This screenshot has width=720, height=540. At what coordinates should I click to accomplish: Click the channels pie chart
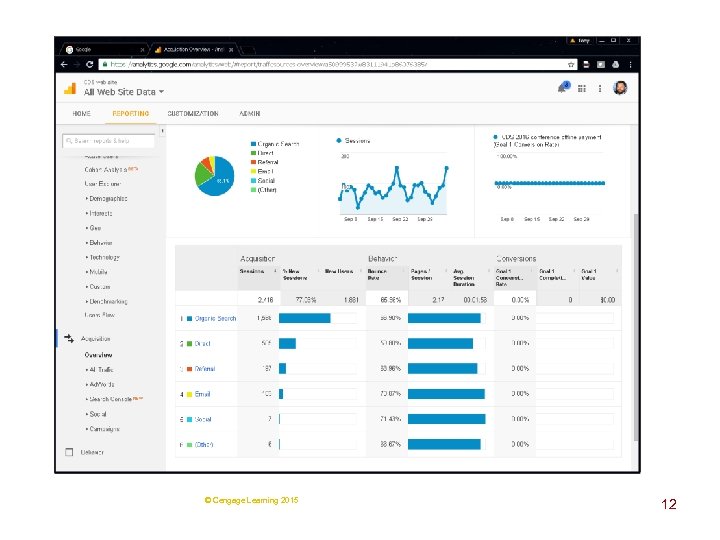point(214,176)
